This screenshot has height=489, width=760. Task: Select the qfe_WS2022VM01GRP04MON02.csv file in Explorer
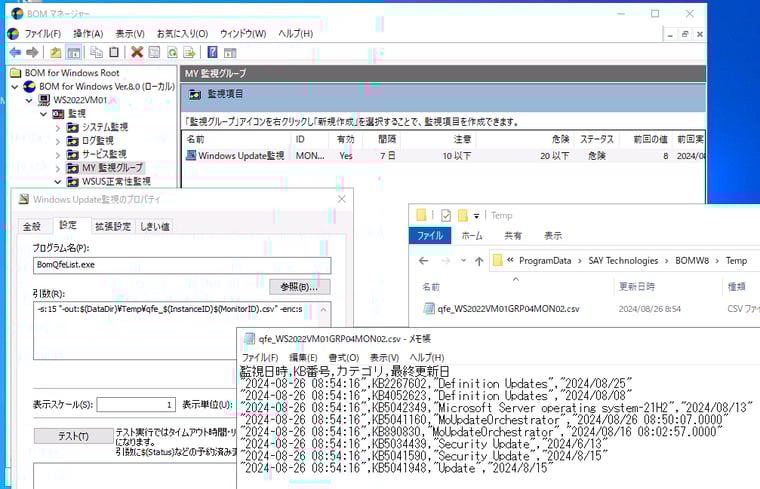(508, 309)
